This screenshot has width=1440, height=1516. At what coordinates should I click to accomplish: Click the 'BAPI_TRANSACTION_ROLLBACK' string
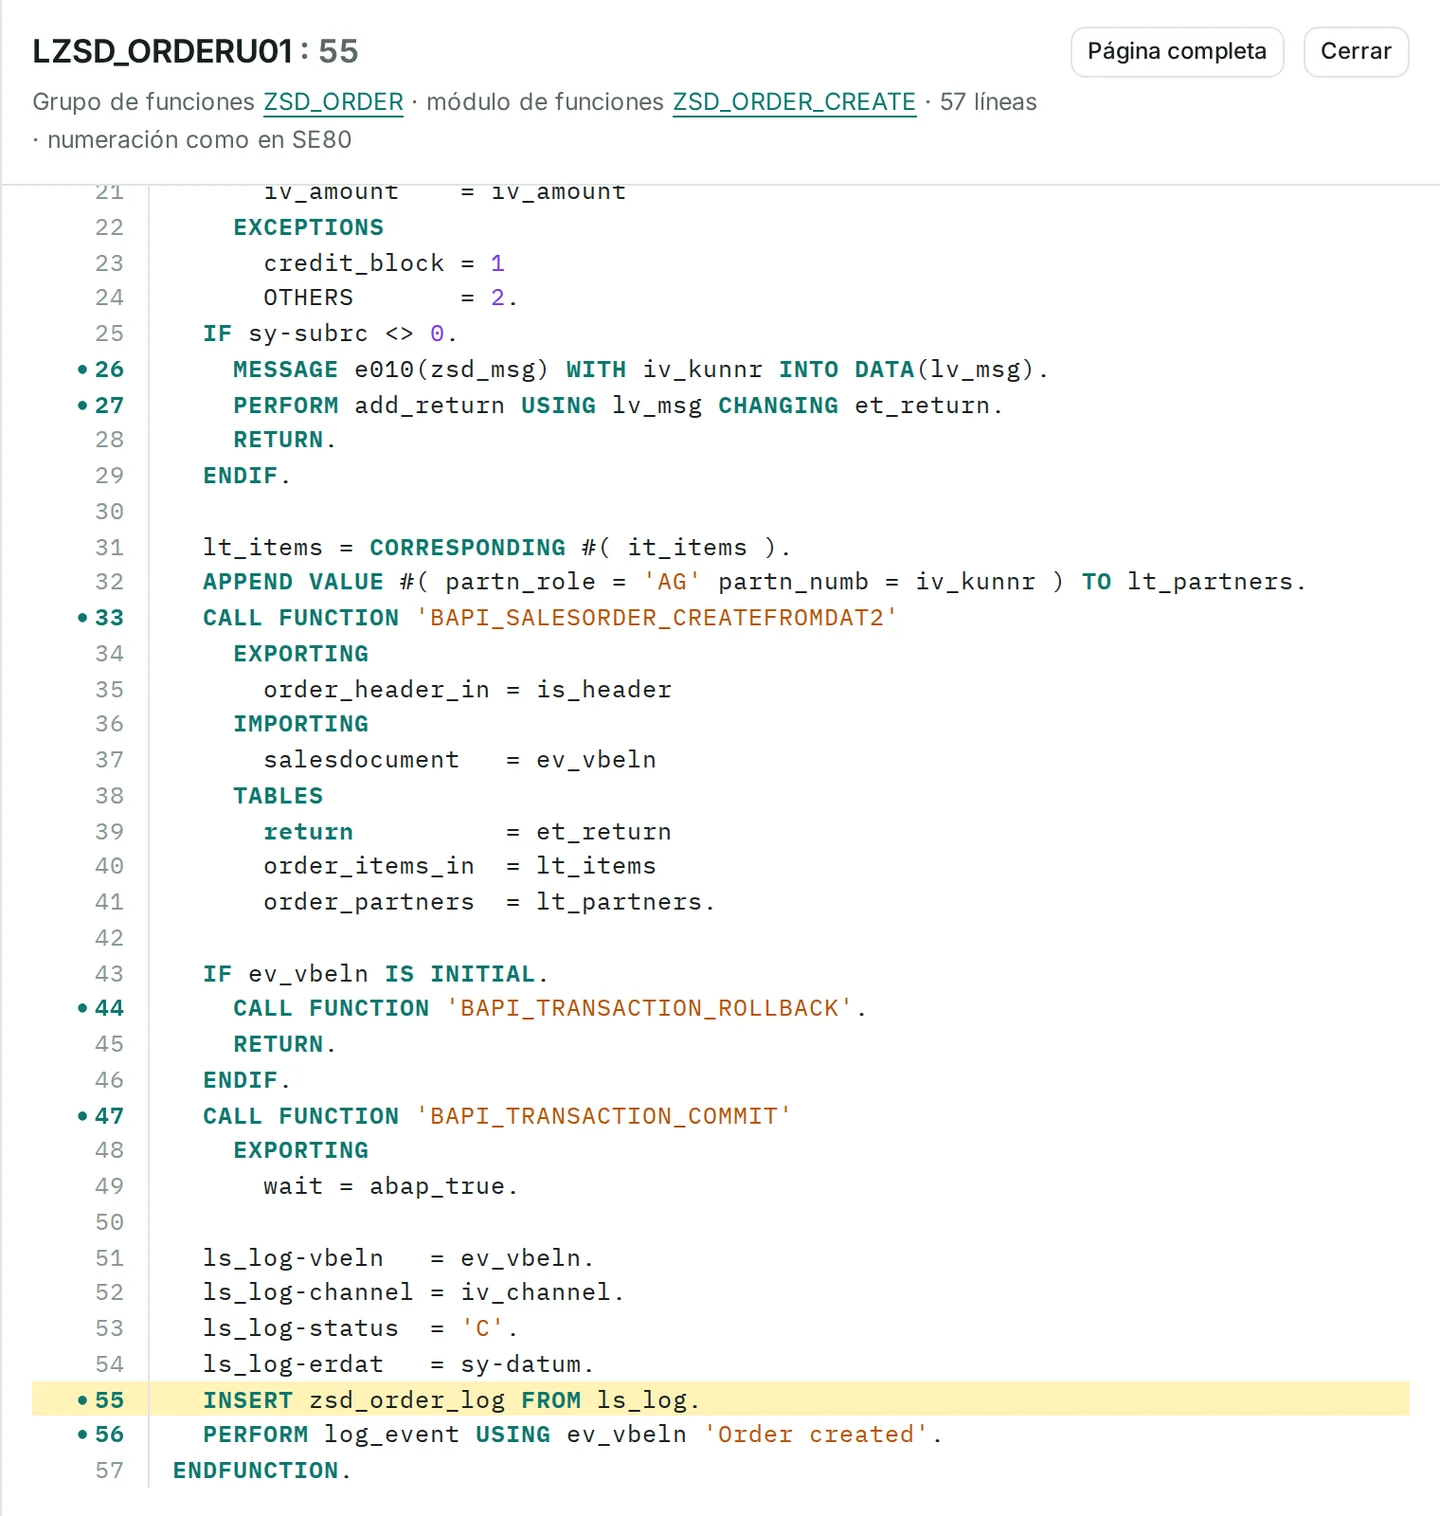tap(649, 1008)
